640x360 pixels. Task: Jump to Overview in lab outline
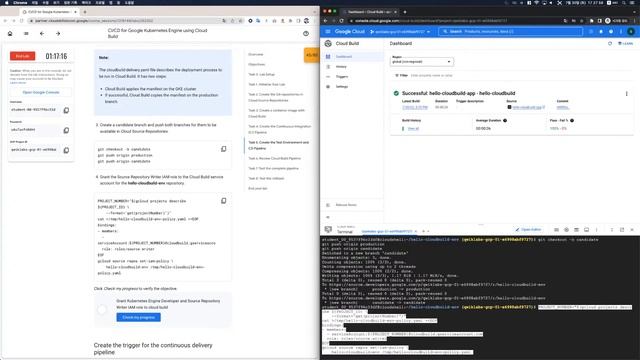point(256,54)
